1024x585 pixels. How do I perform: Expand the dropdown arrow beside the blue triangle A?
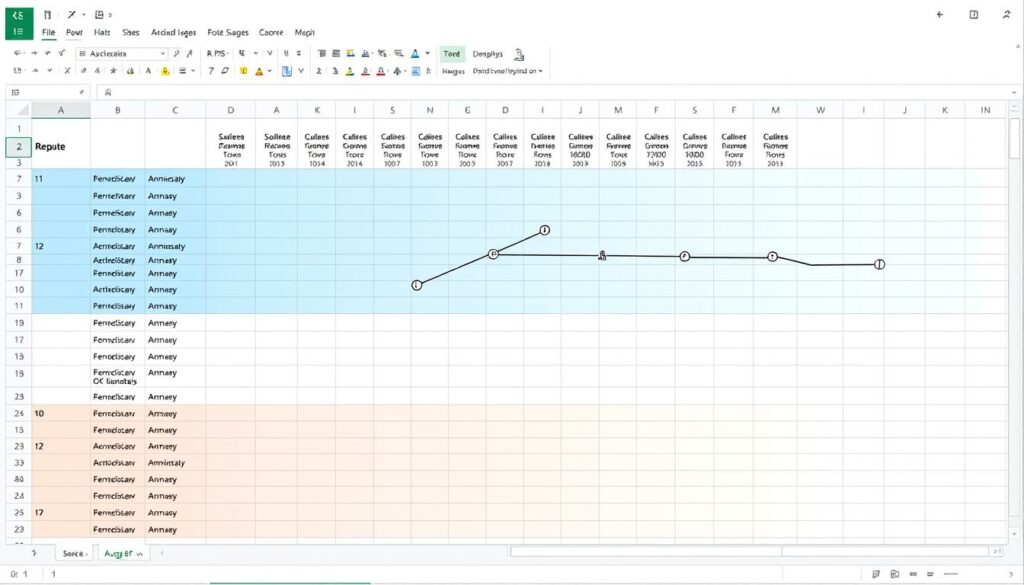428,54
